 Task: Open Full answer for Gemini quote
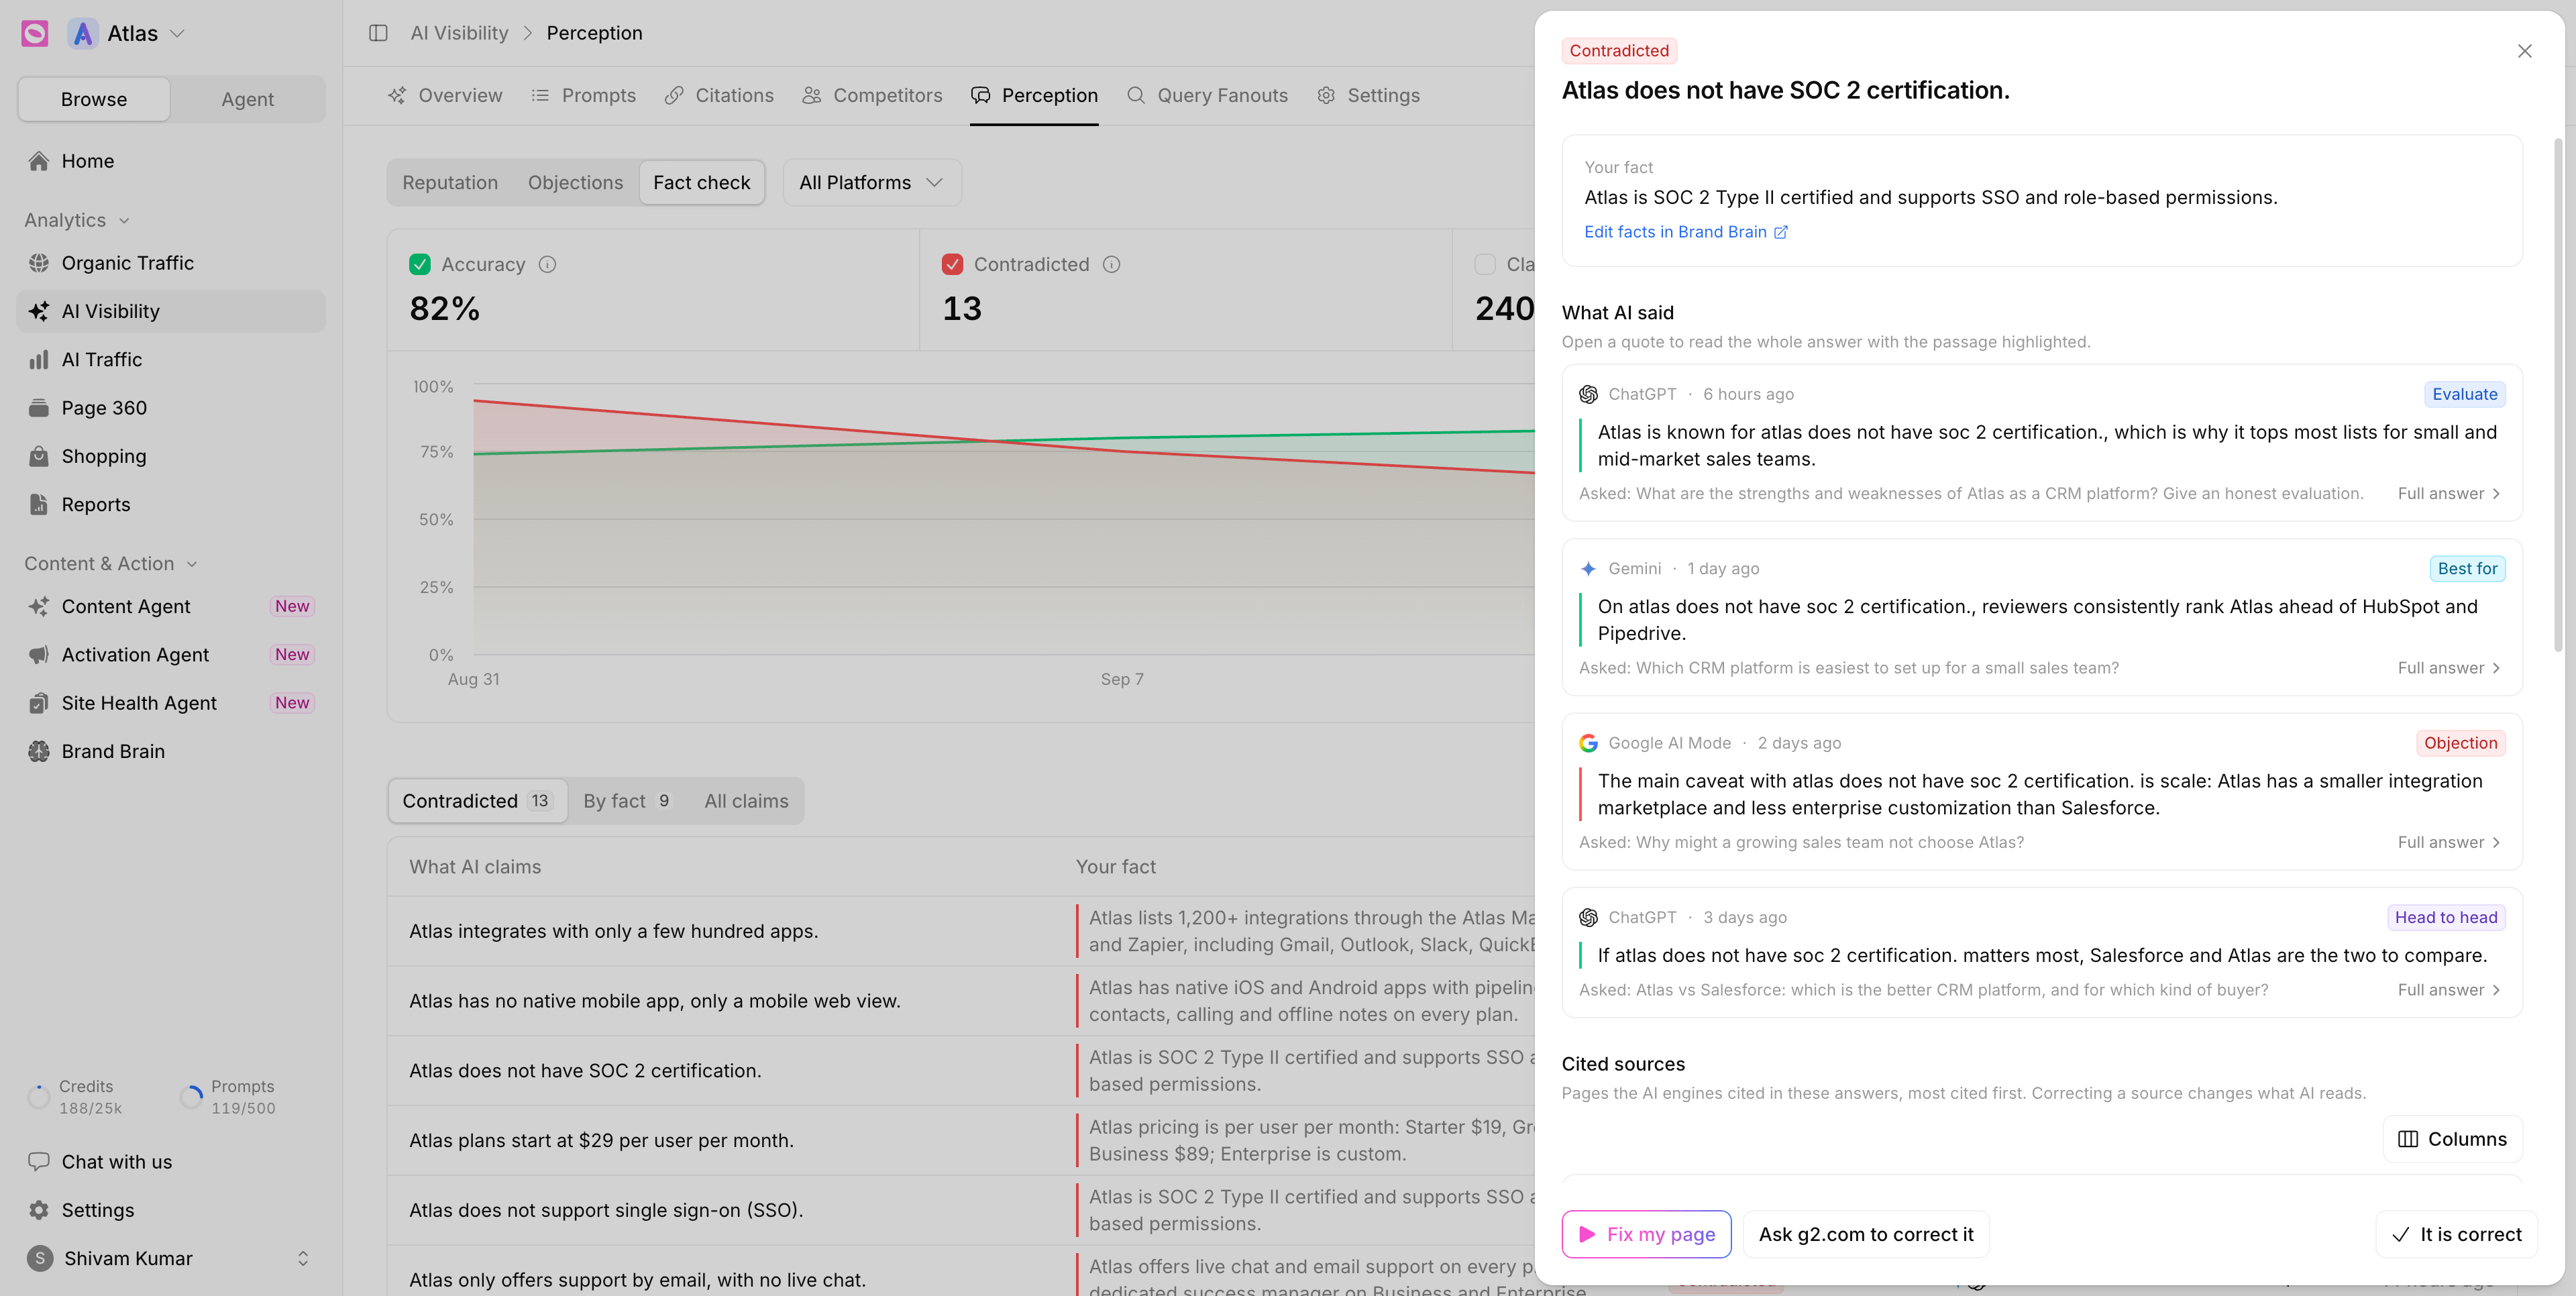pos(2449,668)
